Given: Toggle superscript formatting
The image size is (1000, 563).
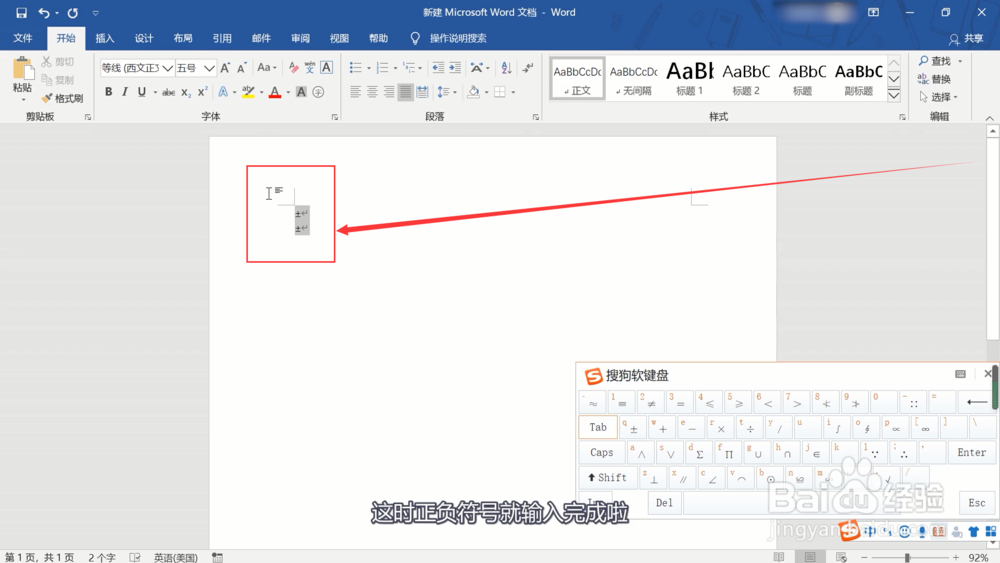Looking at the screenshot, I should pos(202,92).
